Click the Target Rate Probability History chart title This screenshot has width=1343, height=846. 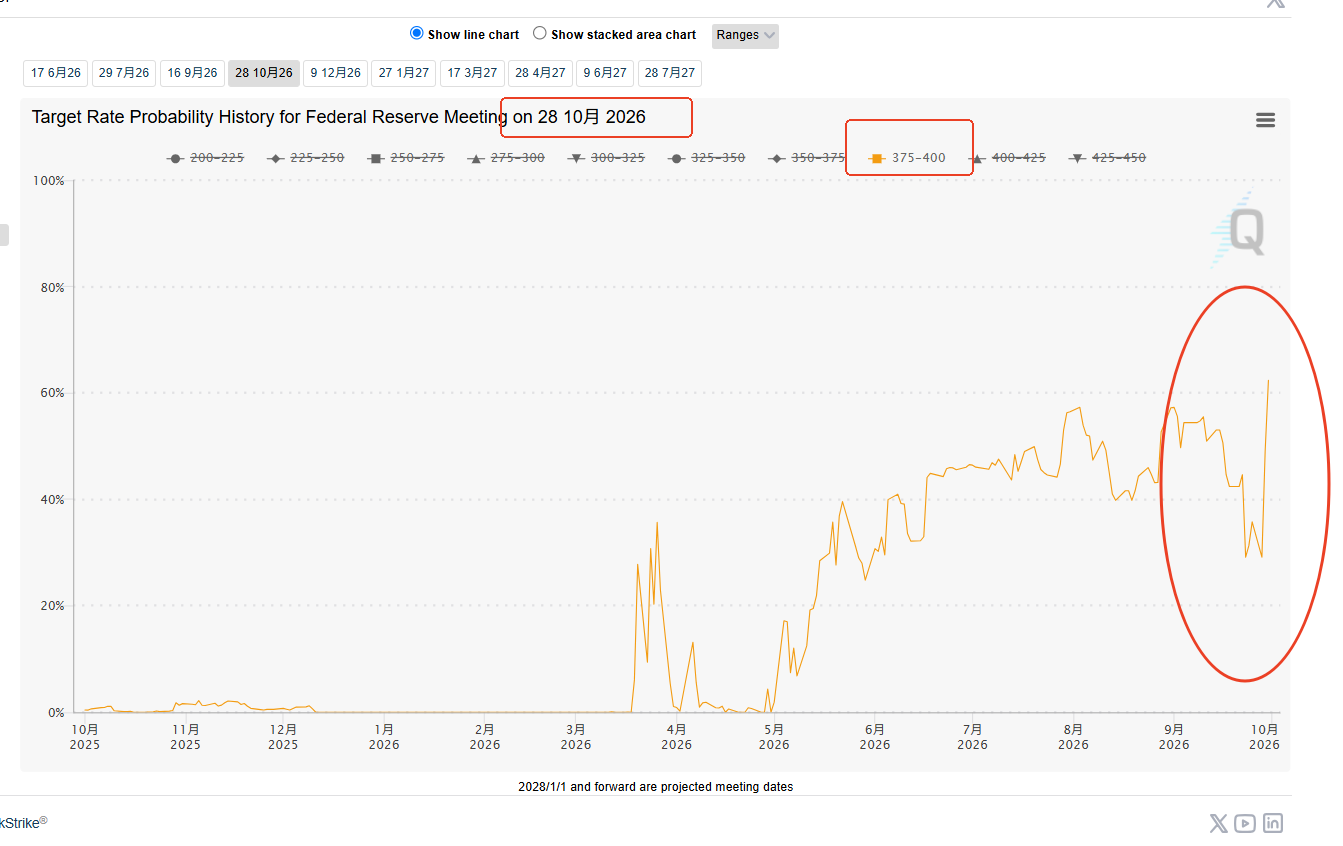[339, 117]
